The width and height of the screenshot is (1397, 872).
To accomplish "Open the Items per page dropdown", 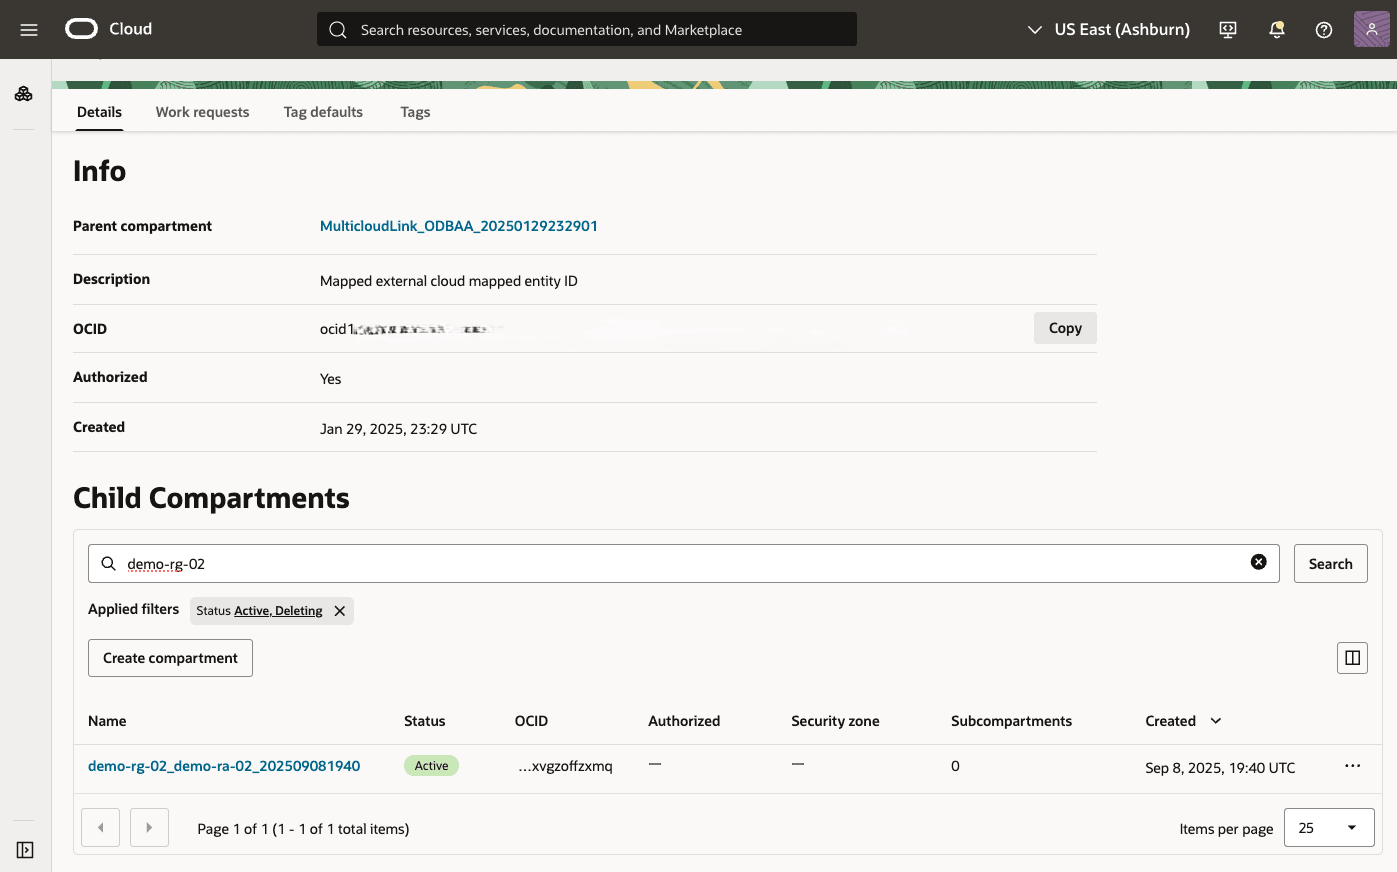I will 1329,827.
